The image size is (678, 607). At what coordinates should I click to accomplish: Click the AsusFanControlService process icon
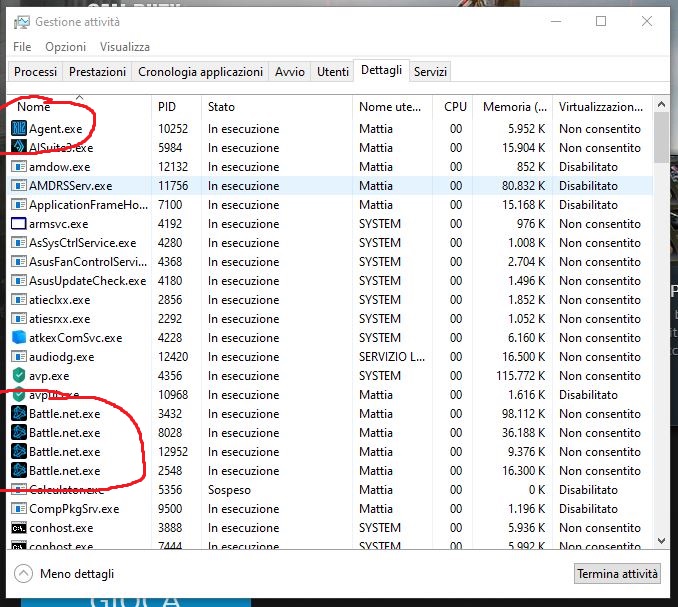(x=19, y=262)
